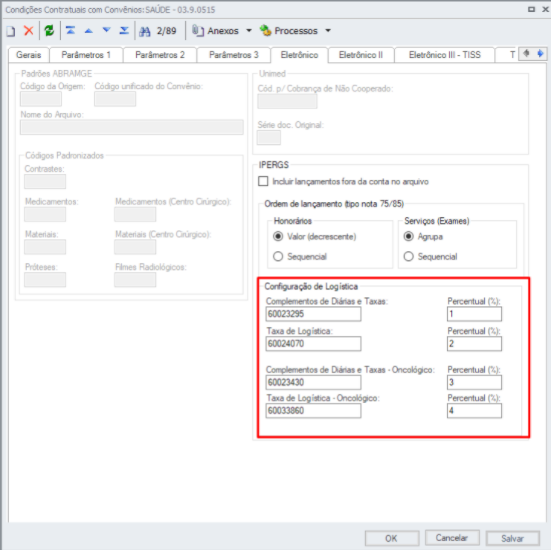Viewport: 551px width, 550px height.
Task: Click the Contrastes code field
Action: 45,182
